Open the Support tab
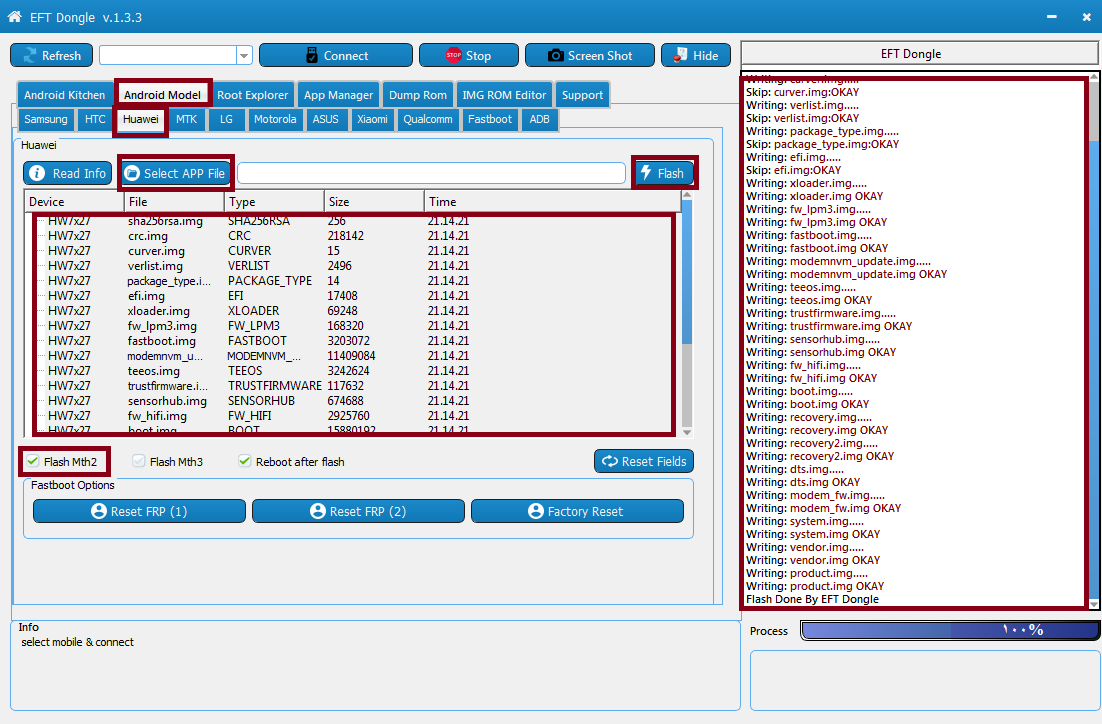This screenshot has width=1102, height=724. click(582, 95)
